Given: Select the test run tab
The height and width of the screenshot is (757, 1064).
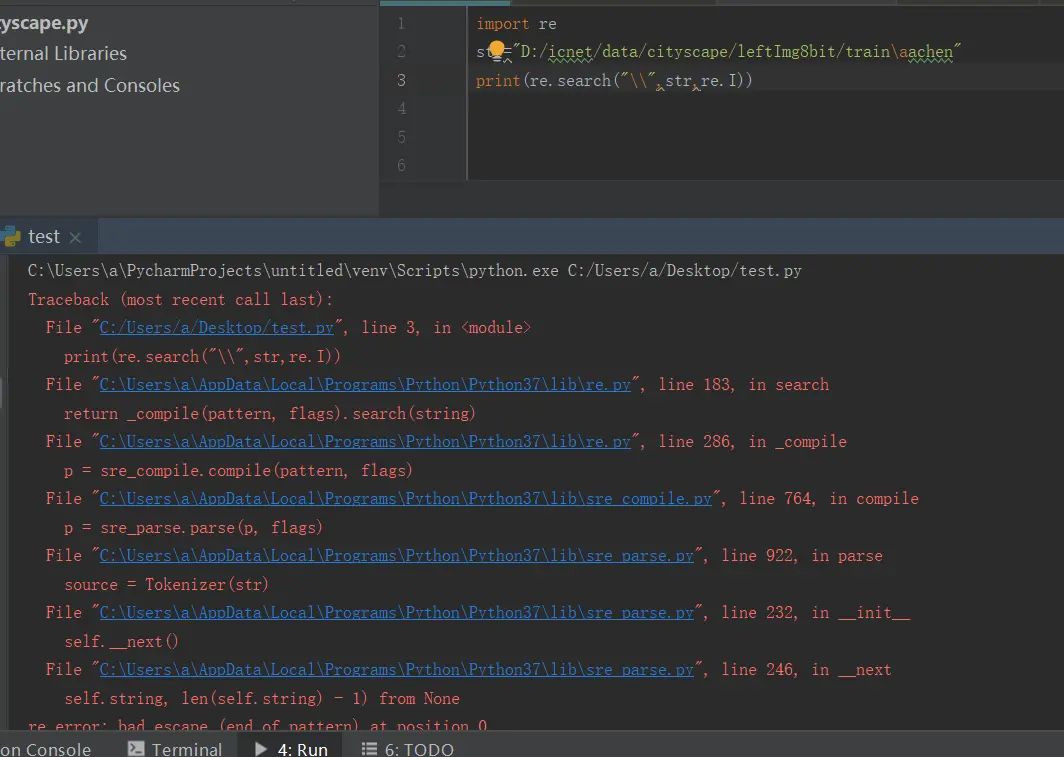Looking at the screenshot, I should pos(44,237).
